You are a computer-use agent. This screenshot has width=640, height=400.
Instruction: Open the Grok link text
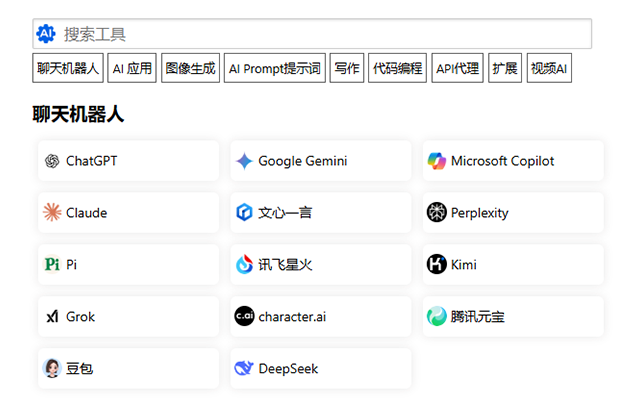pyautogui.click(x=80, y=316)
